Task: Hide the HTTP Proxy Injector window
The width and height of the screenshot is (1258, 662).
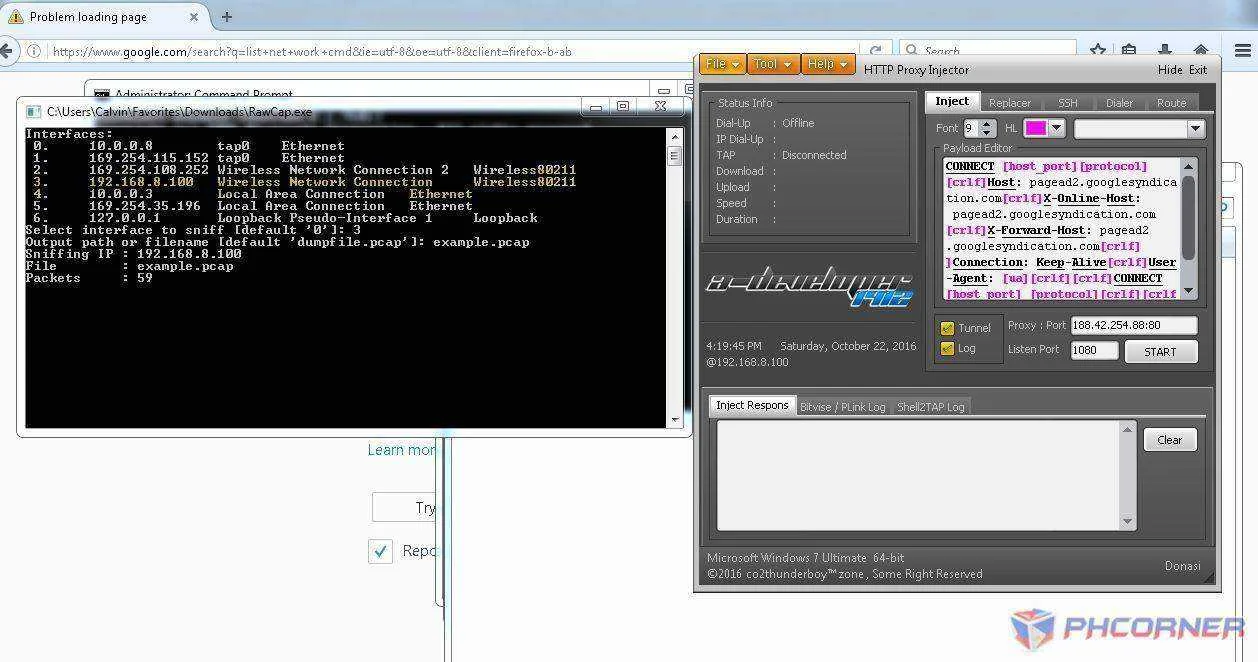Action: pyautogui.click(x=1169, y=70)
